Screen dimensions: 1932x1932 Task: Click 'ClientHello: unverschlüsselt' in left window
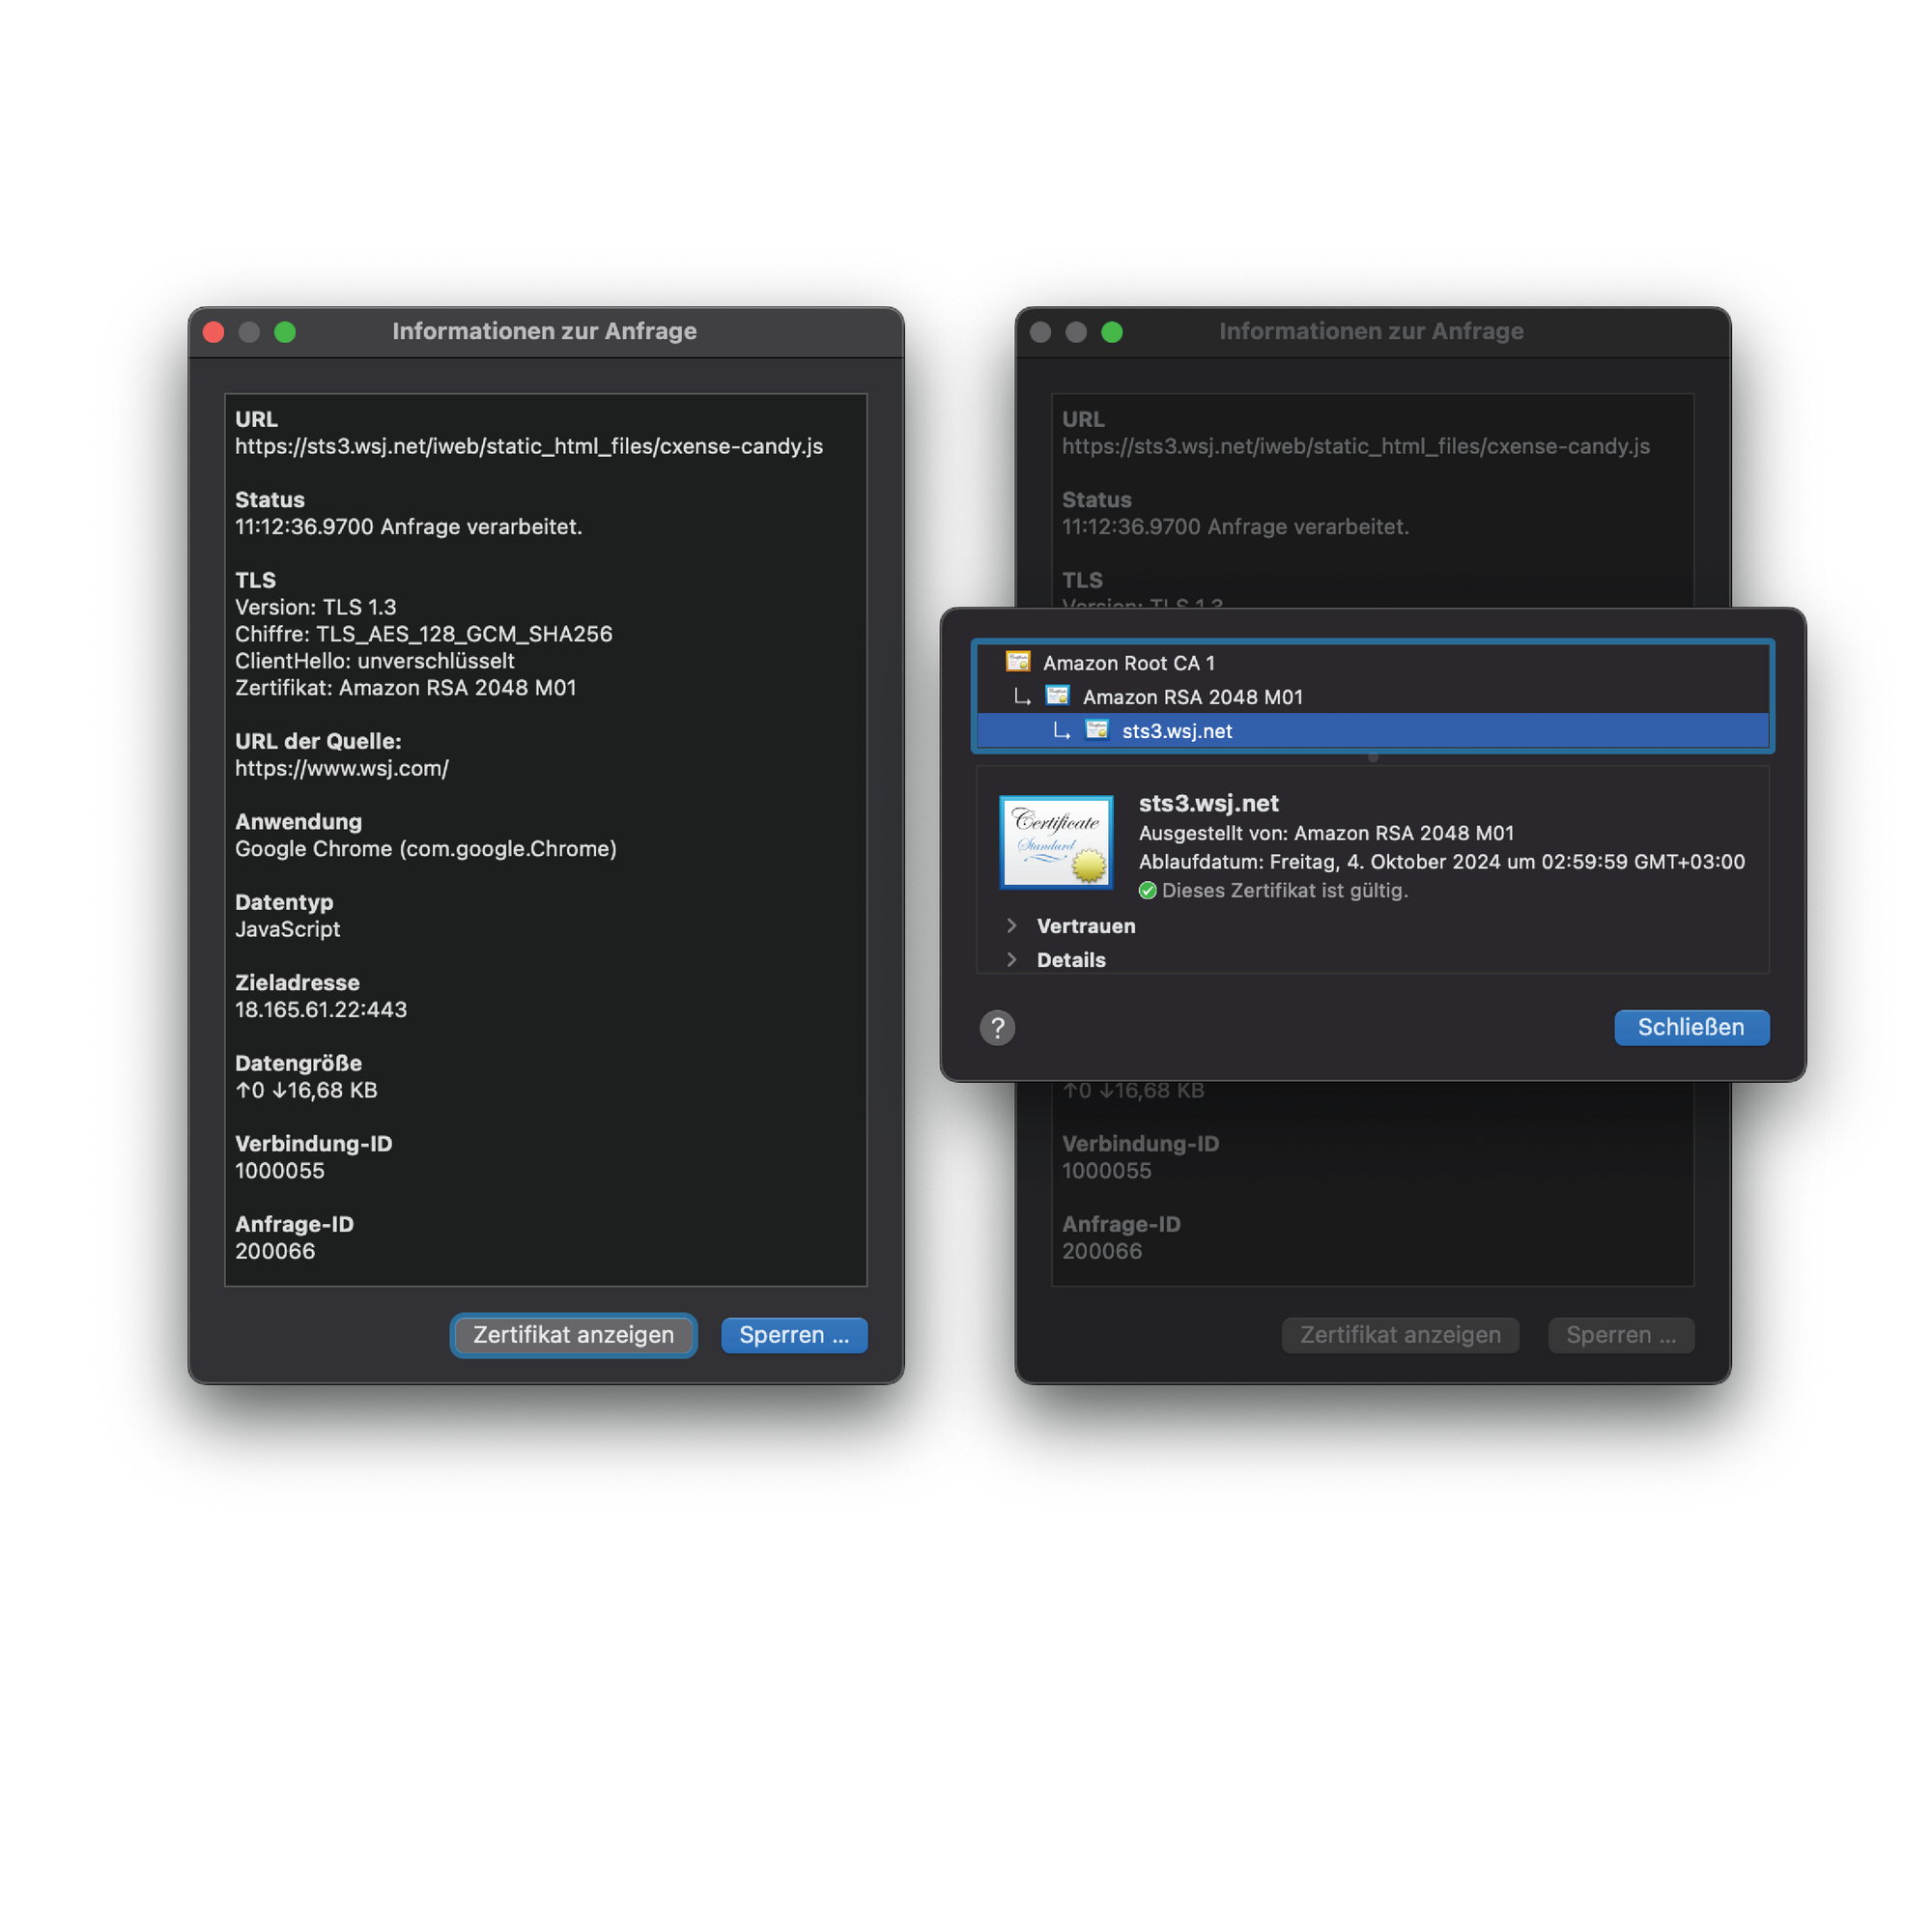[x=375, y=661]
